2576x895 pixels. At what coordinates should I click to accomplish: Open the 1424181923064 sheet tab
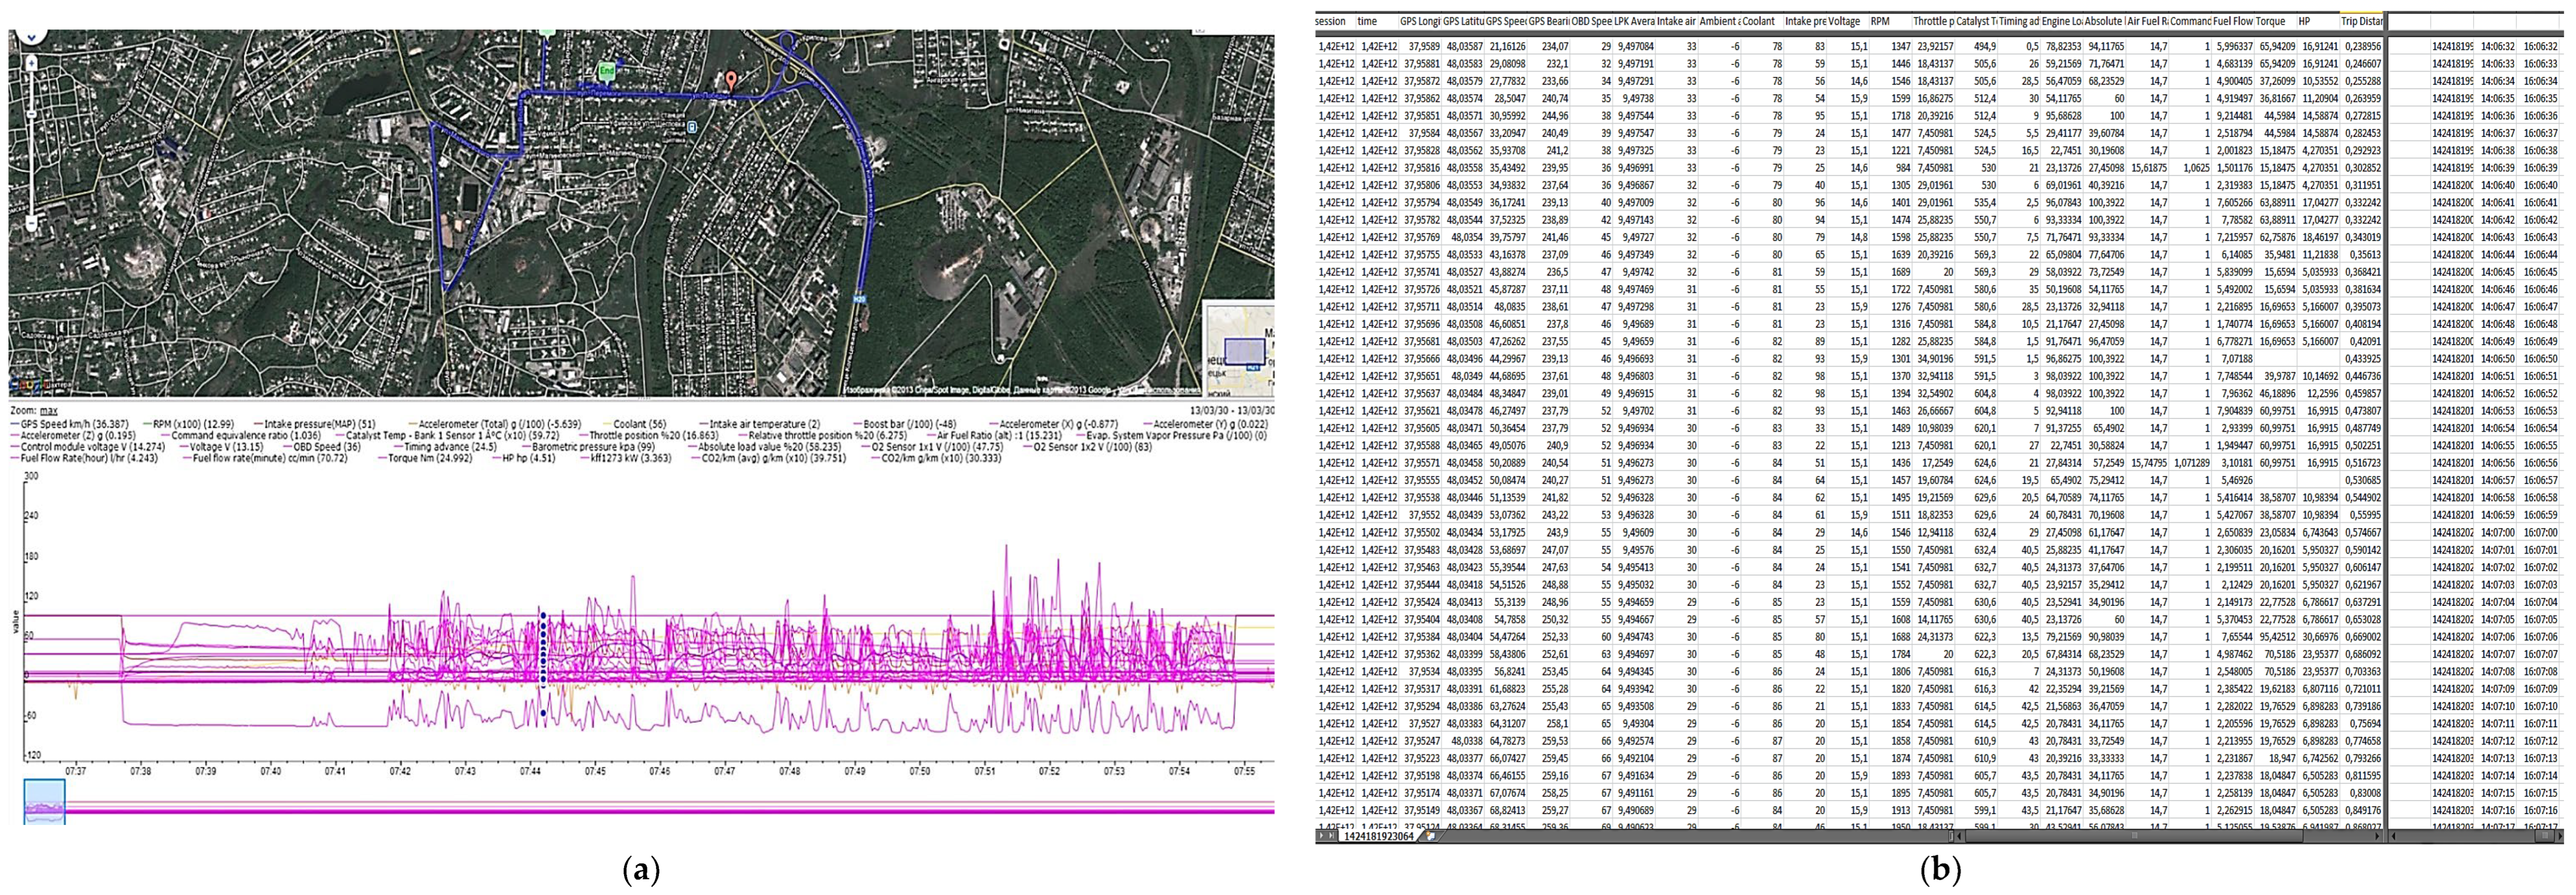tap(1379, 837)
